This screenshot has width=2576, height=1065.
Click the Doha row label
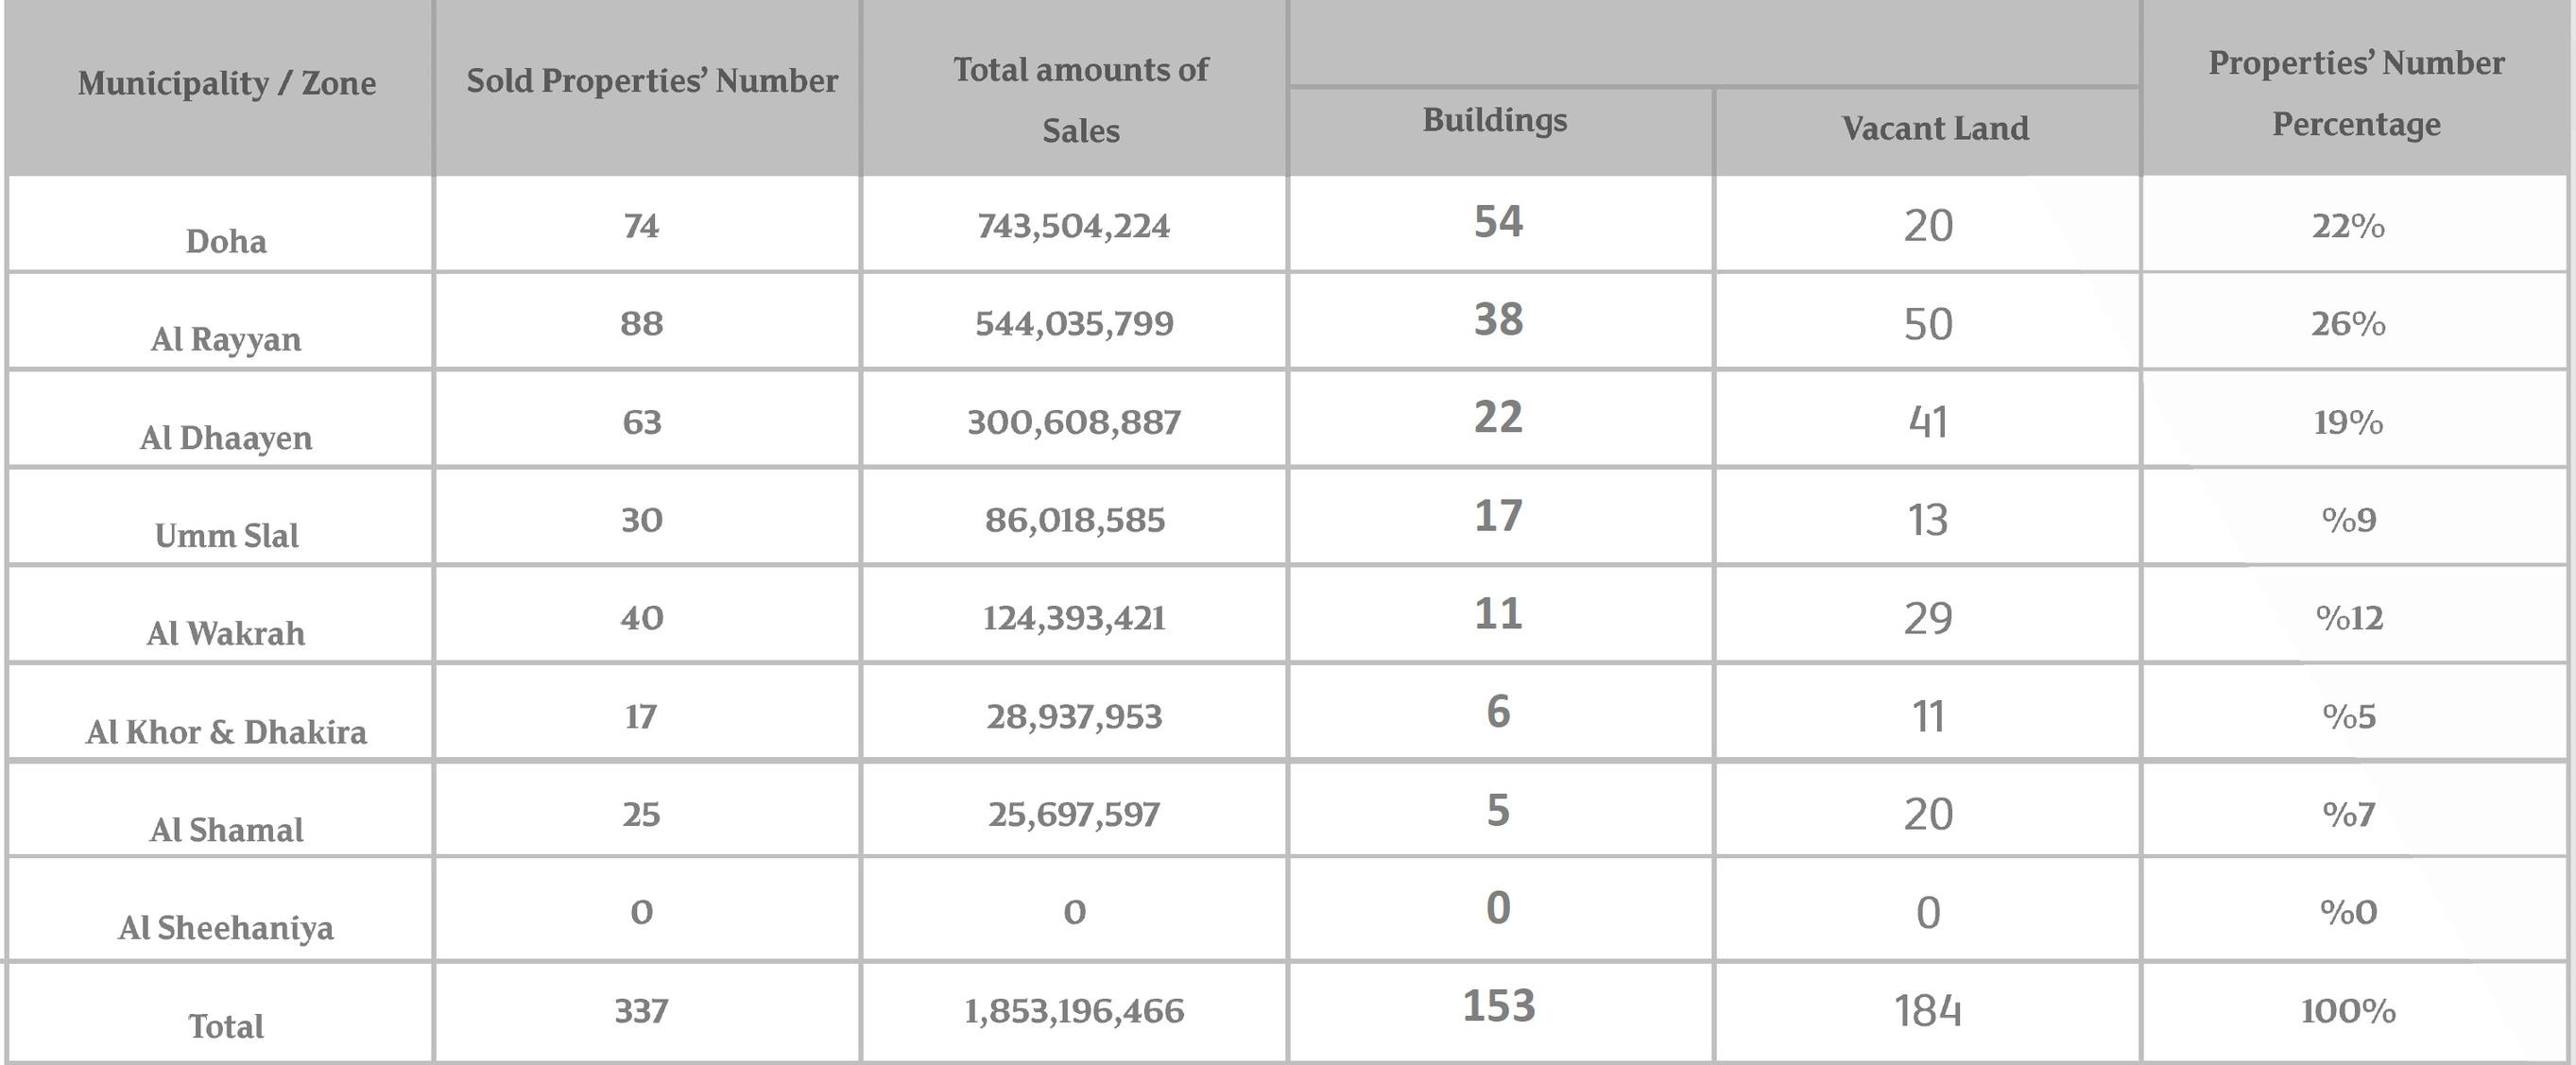[226, 242]
